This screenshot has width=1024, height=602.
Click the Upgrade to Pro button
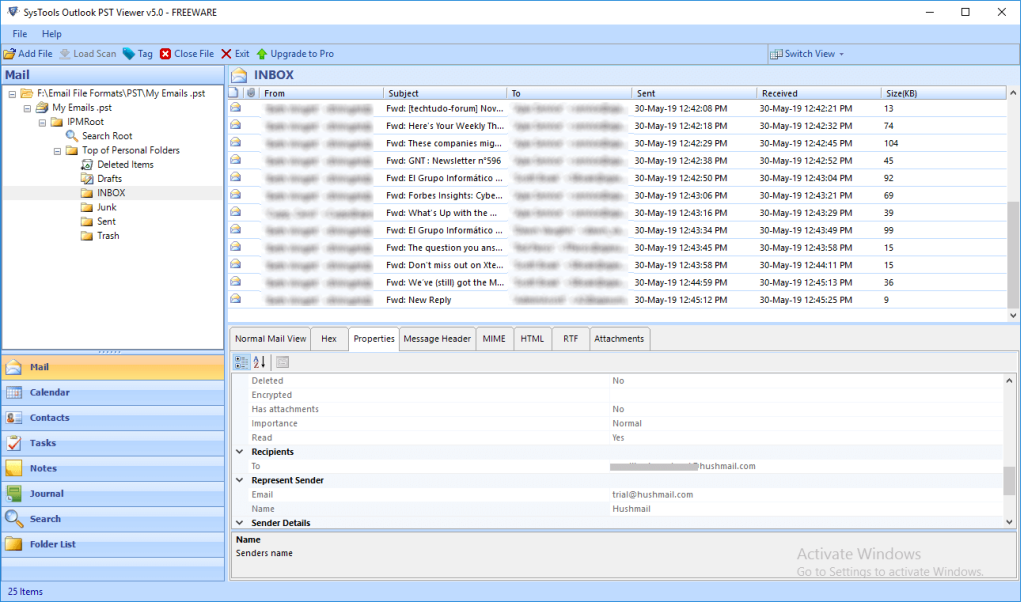pyautogui.click(x=295, y=54)
